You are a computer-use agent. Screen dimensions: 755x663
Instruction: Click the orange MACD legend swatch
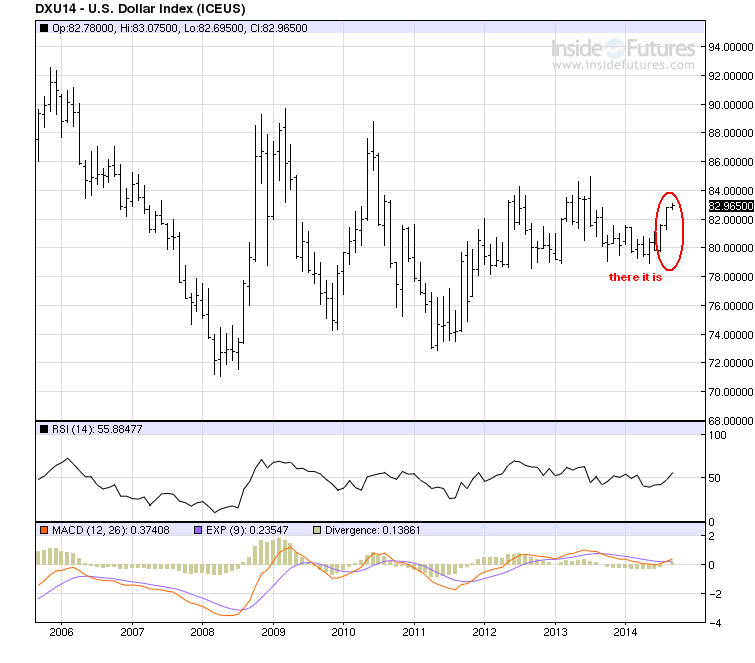coord(44,530)
